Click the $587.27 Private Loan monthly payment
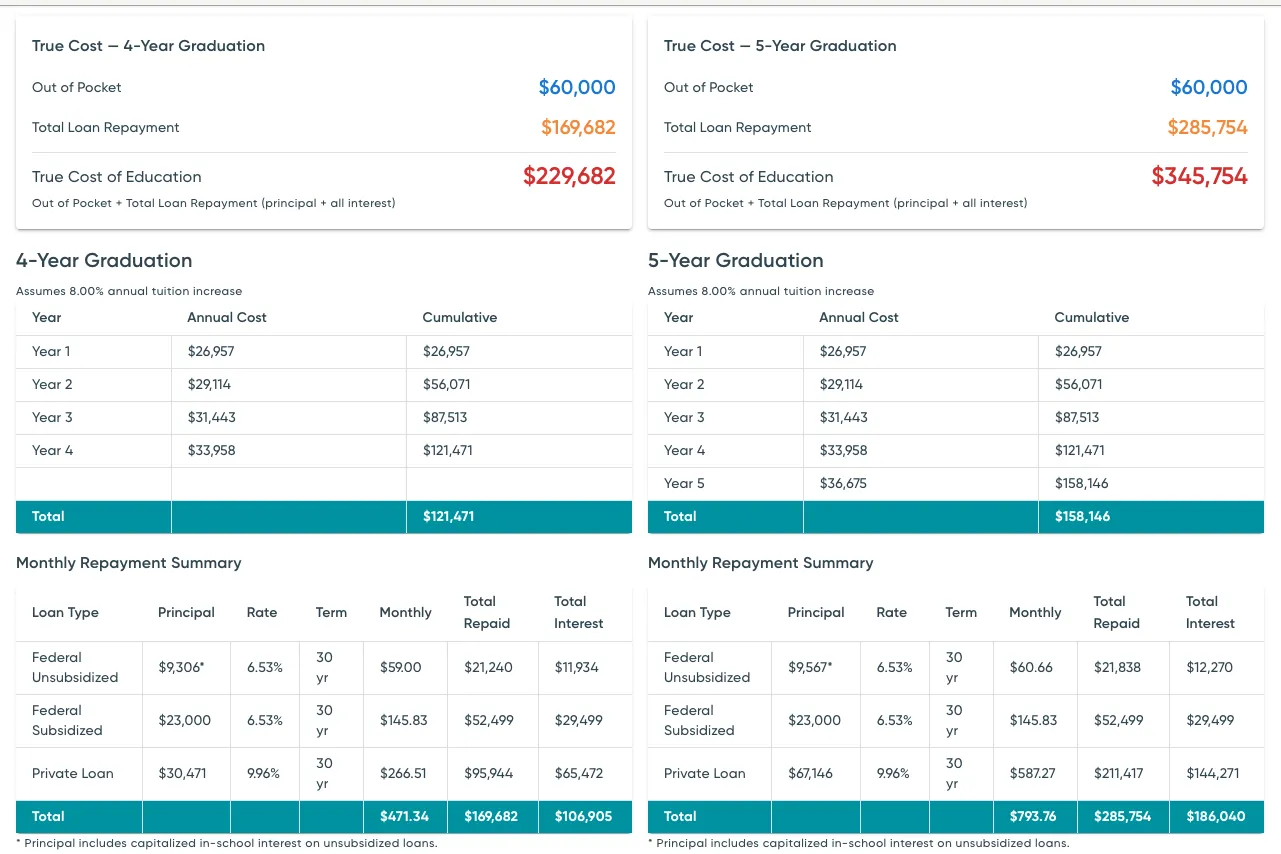Image resolution: width=1281 pixels, height=854 pixels. pos(1034,774)
